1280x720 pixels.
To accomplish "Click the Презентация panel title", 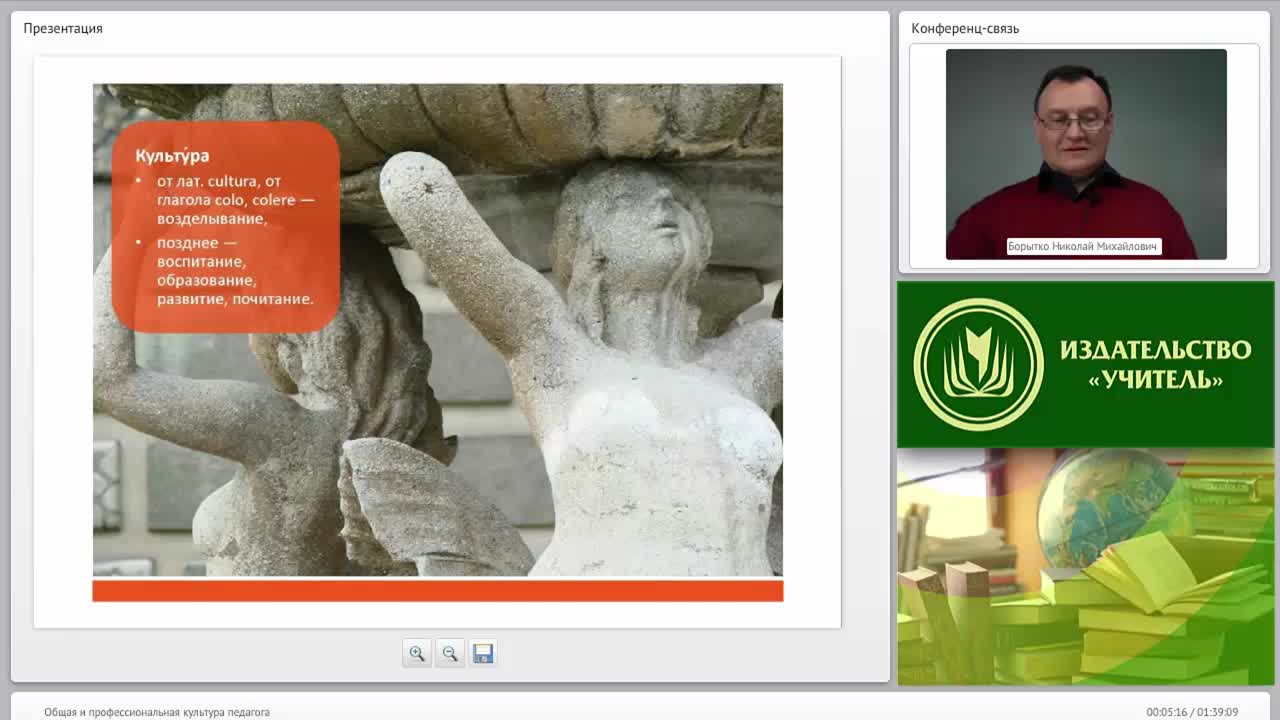I will [63, 28].
